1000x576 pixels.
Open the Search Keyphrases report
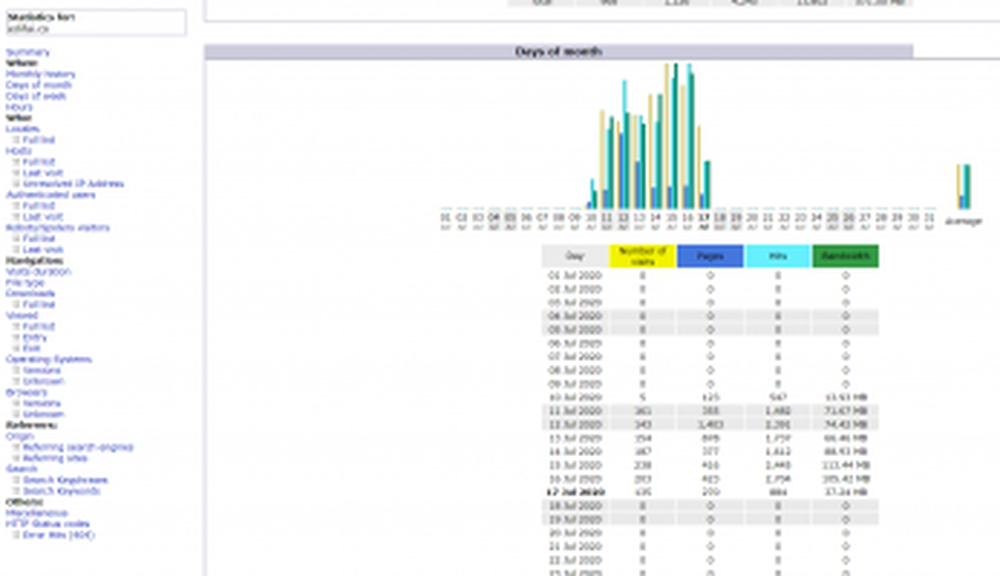[x=64, y=479]
